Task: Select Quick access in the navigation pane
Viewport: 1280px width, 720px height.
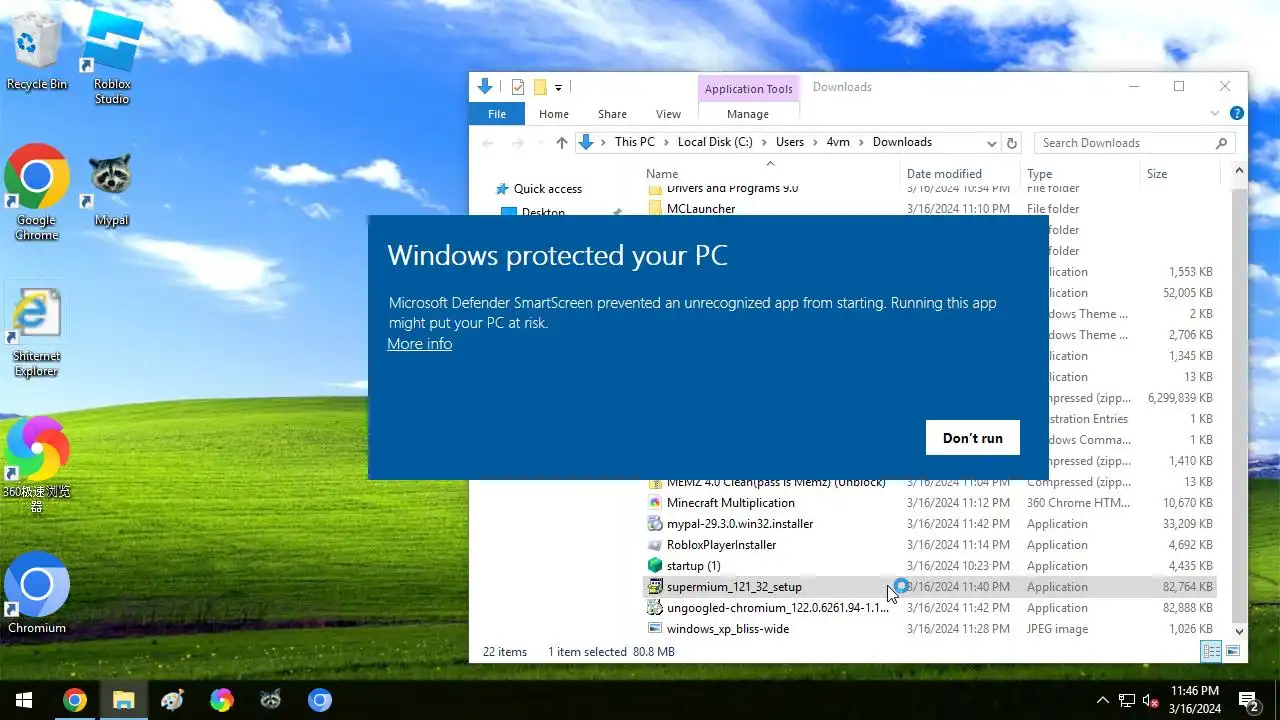Action: [547, 189]
